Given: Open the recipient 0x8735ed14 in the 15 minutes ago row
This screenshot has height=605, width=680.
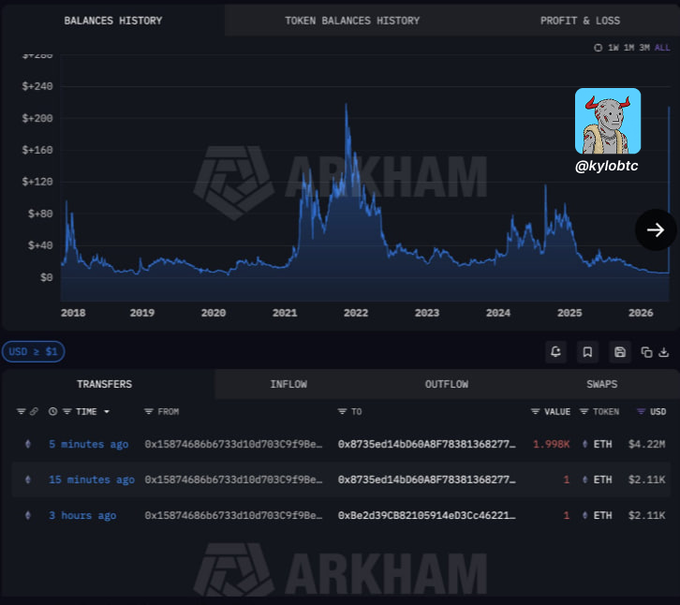Looking at the screenshot, I should 427,479.
